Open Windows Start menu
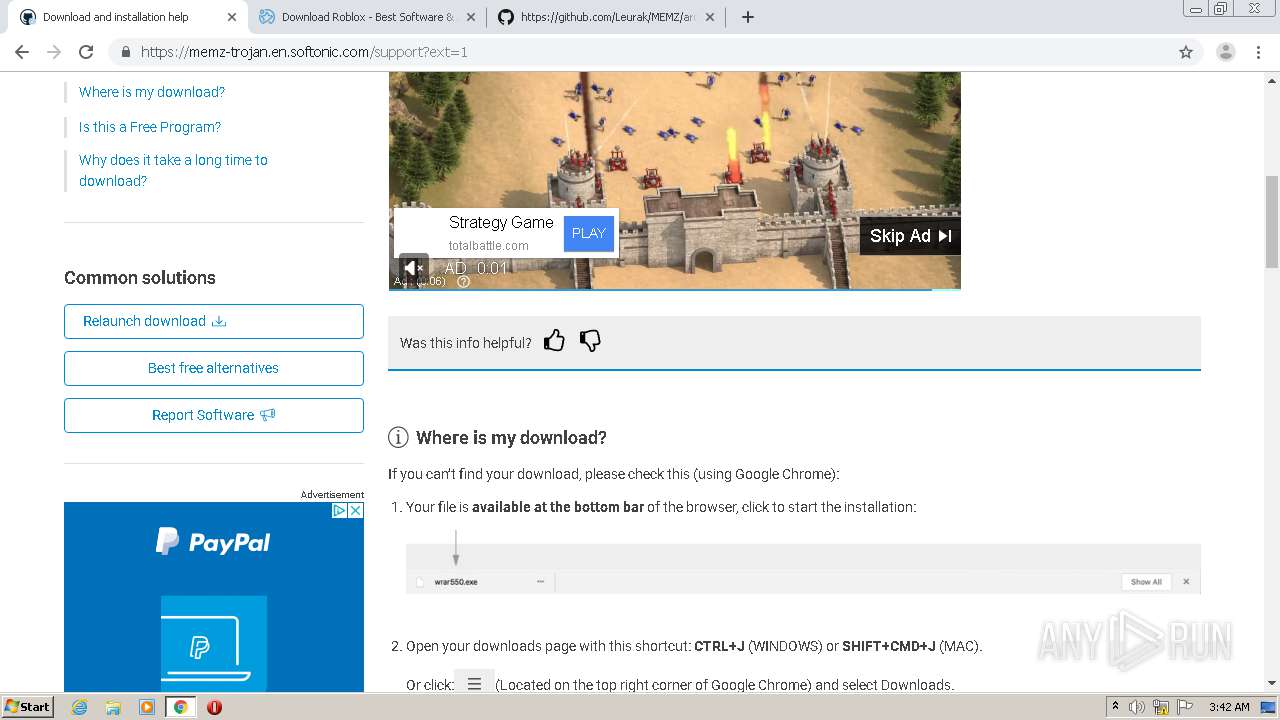The image size is (1280, 720). point(28,706)
